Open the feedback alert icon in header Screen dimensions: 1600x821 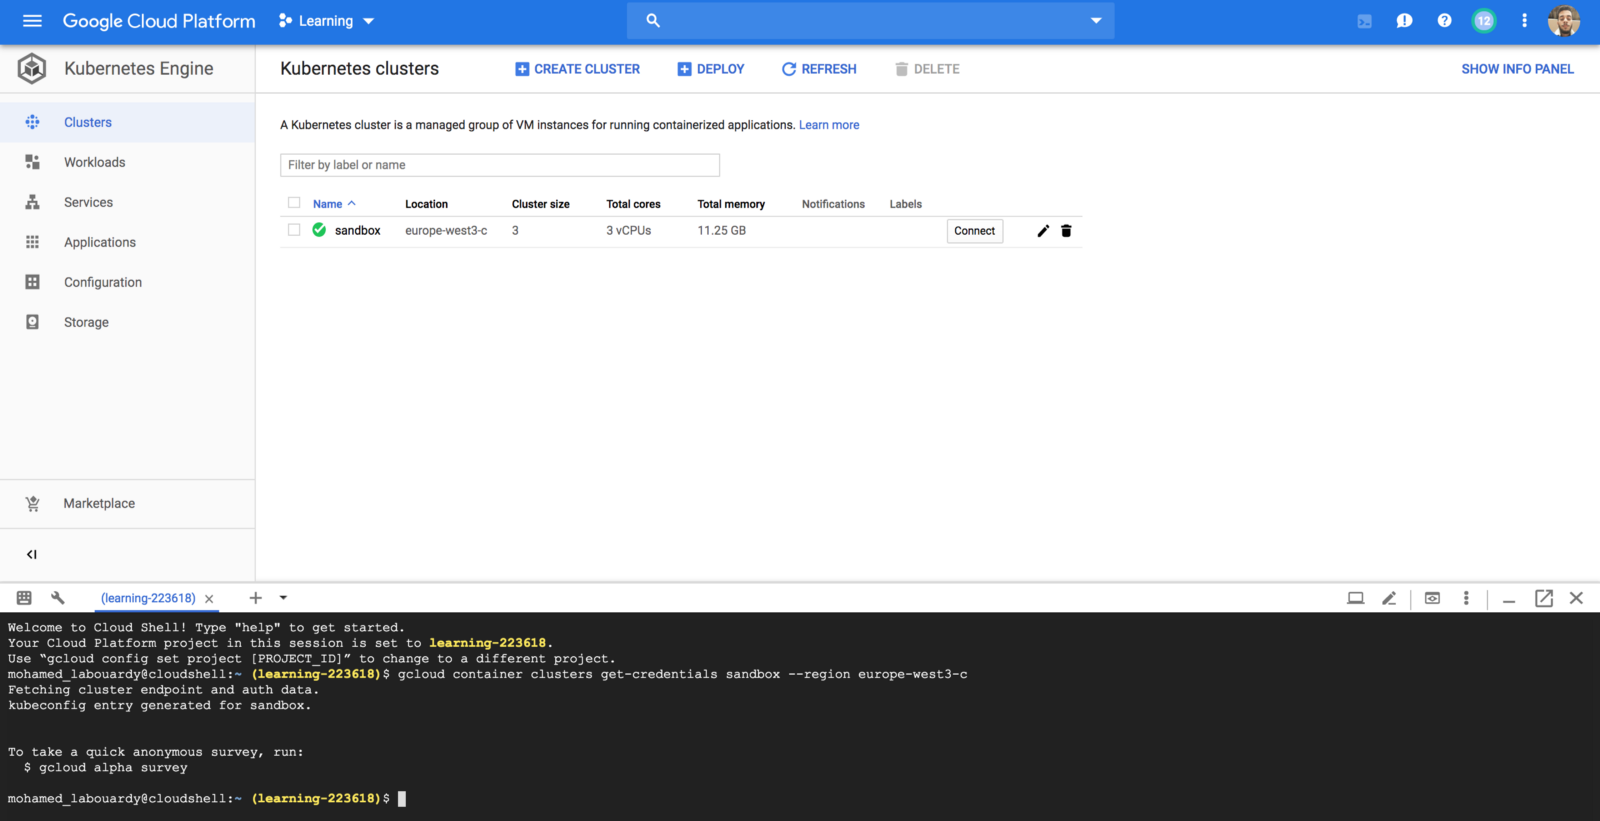1404,20
